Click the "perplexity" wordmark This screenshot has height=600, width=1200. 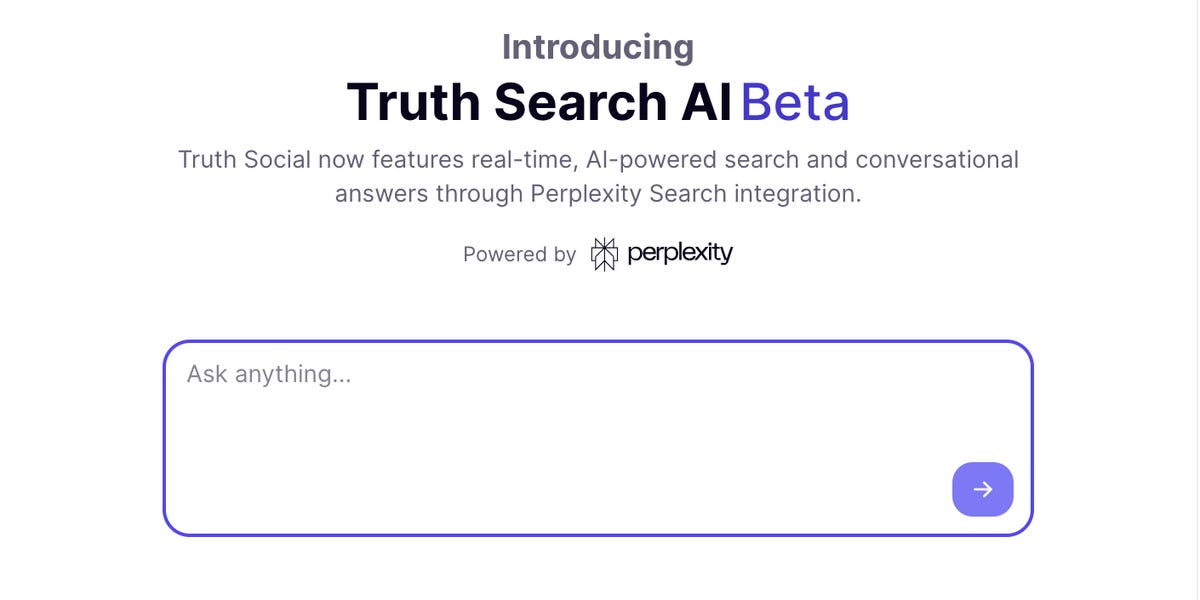click(680, 253)
